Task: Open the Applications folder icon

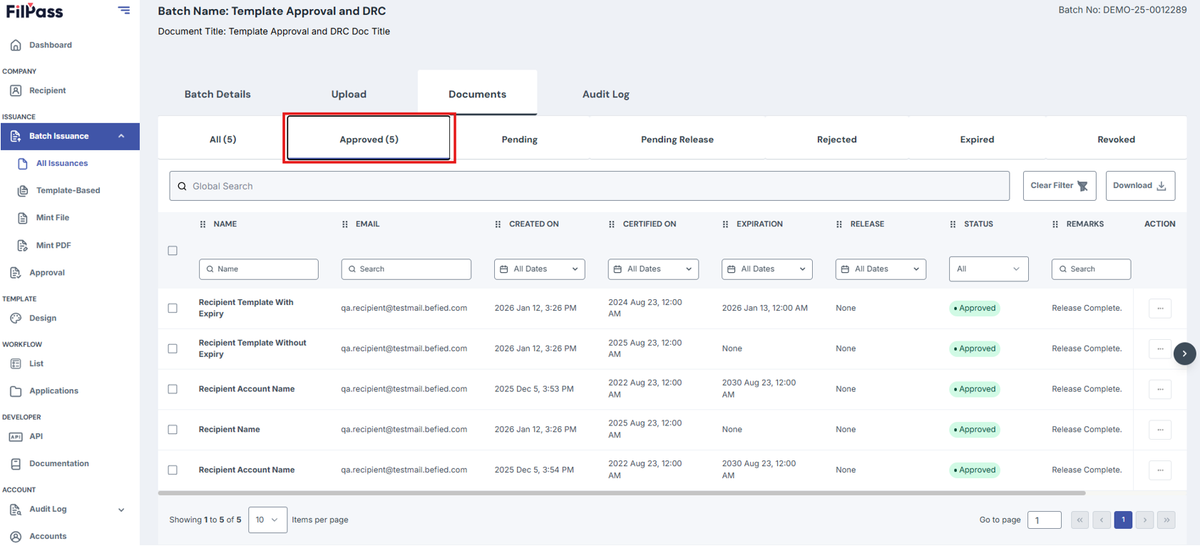Action: (15, 391)
